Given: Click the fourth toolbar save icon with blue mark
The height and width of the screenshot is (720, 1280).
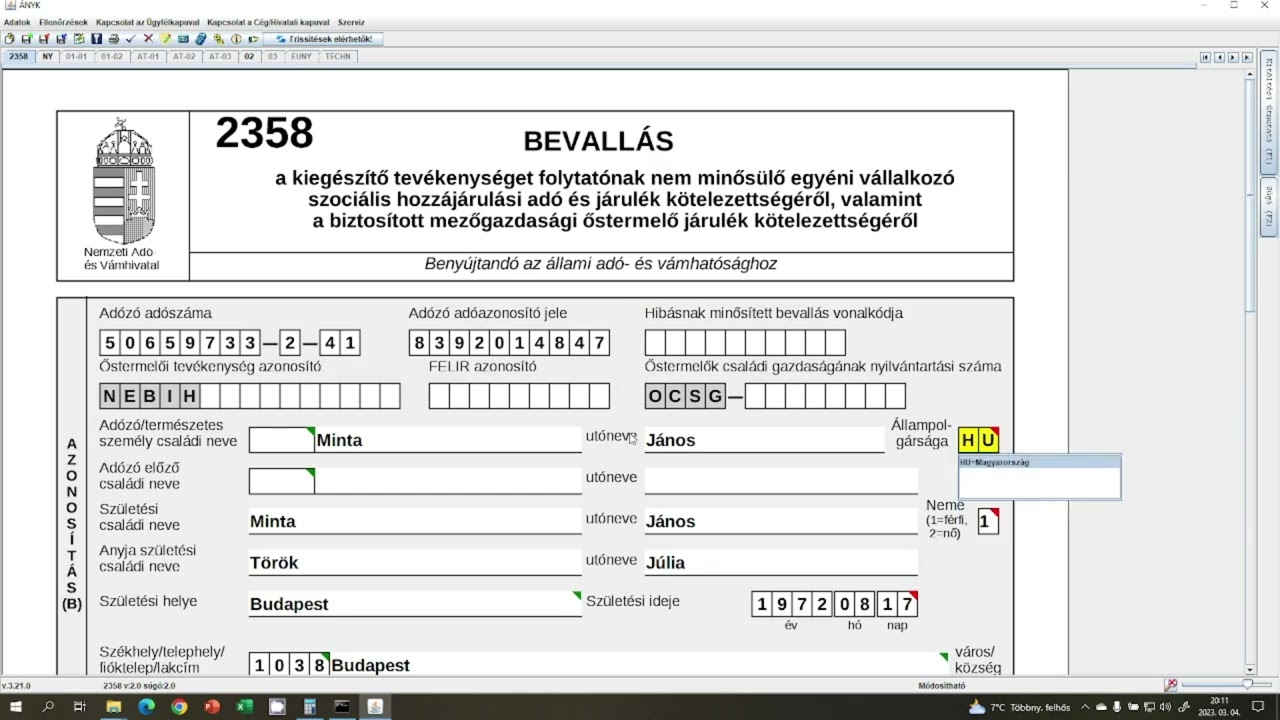Looking at the screenshot, I should pyautogui.click(x=61, y=39).
